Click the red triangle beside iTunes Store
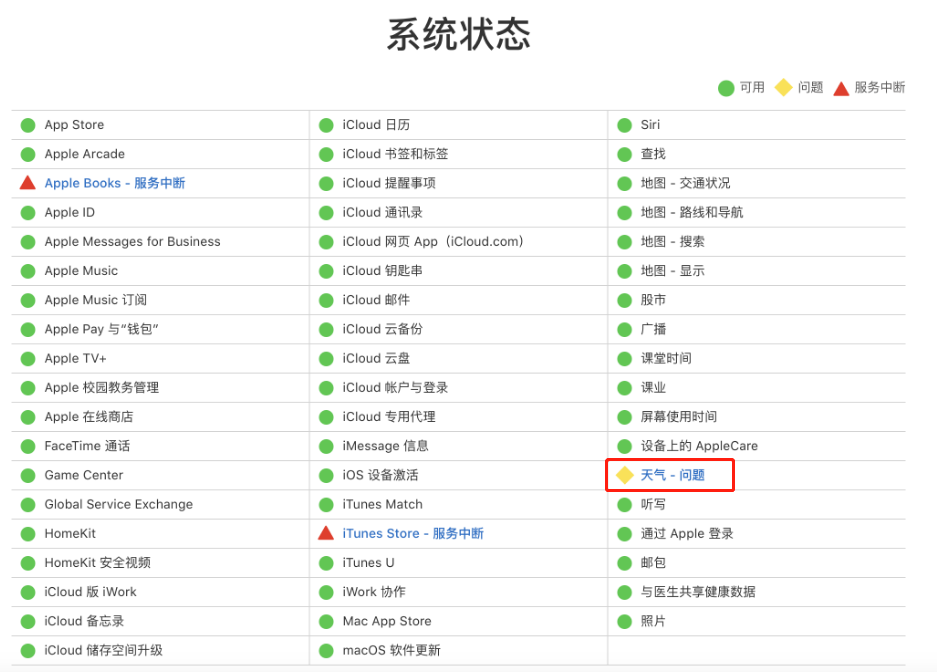 (325, 533)
